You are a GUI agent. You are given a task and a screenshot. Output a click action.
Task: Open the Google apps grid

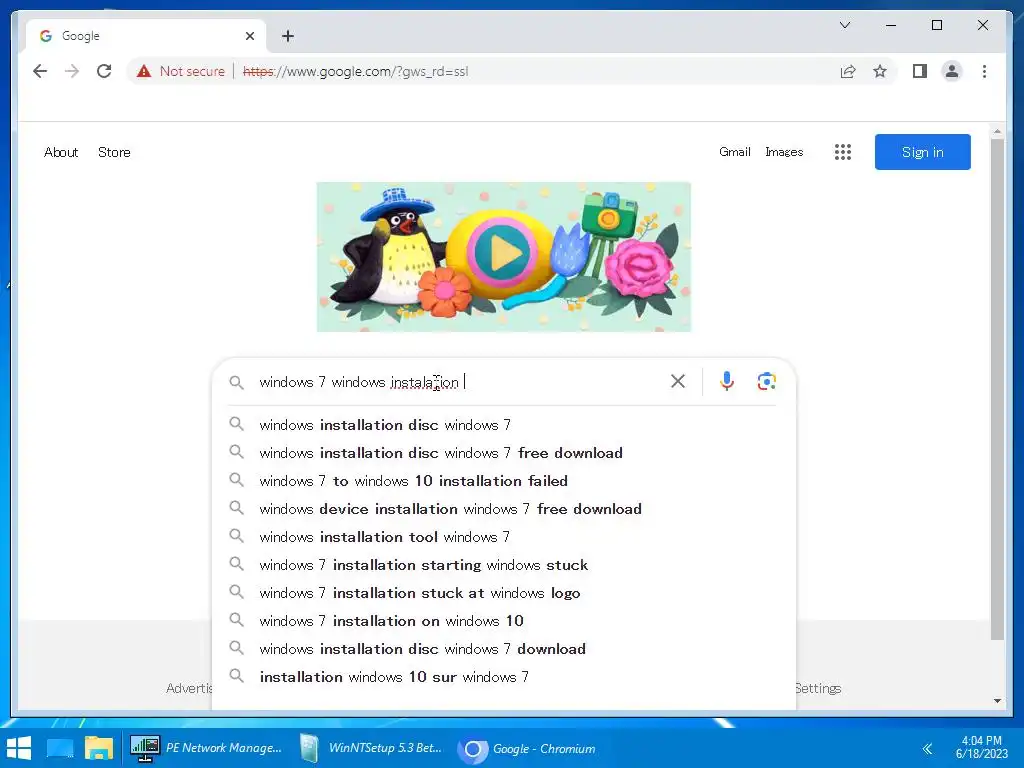(842, 152)
